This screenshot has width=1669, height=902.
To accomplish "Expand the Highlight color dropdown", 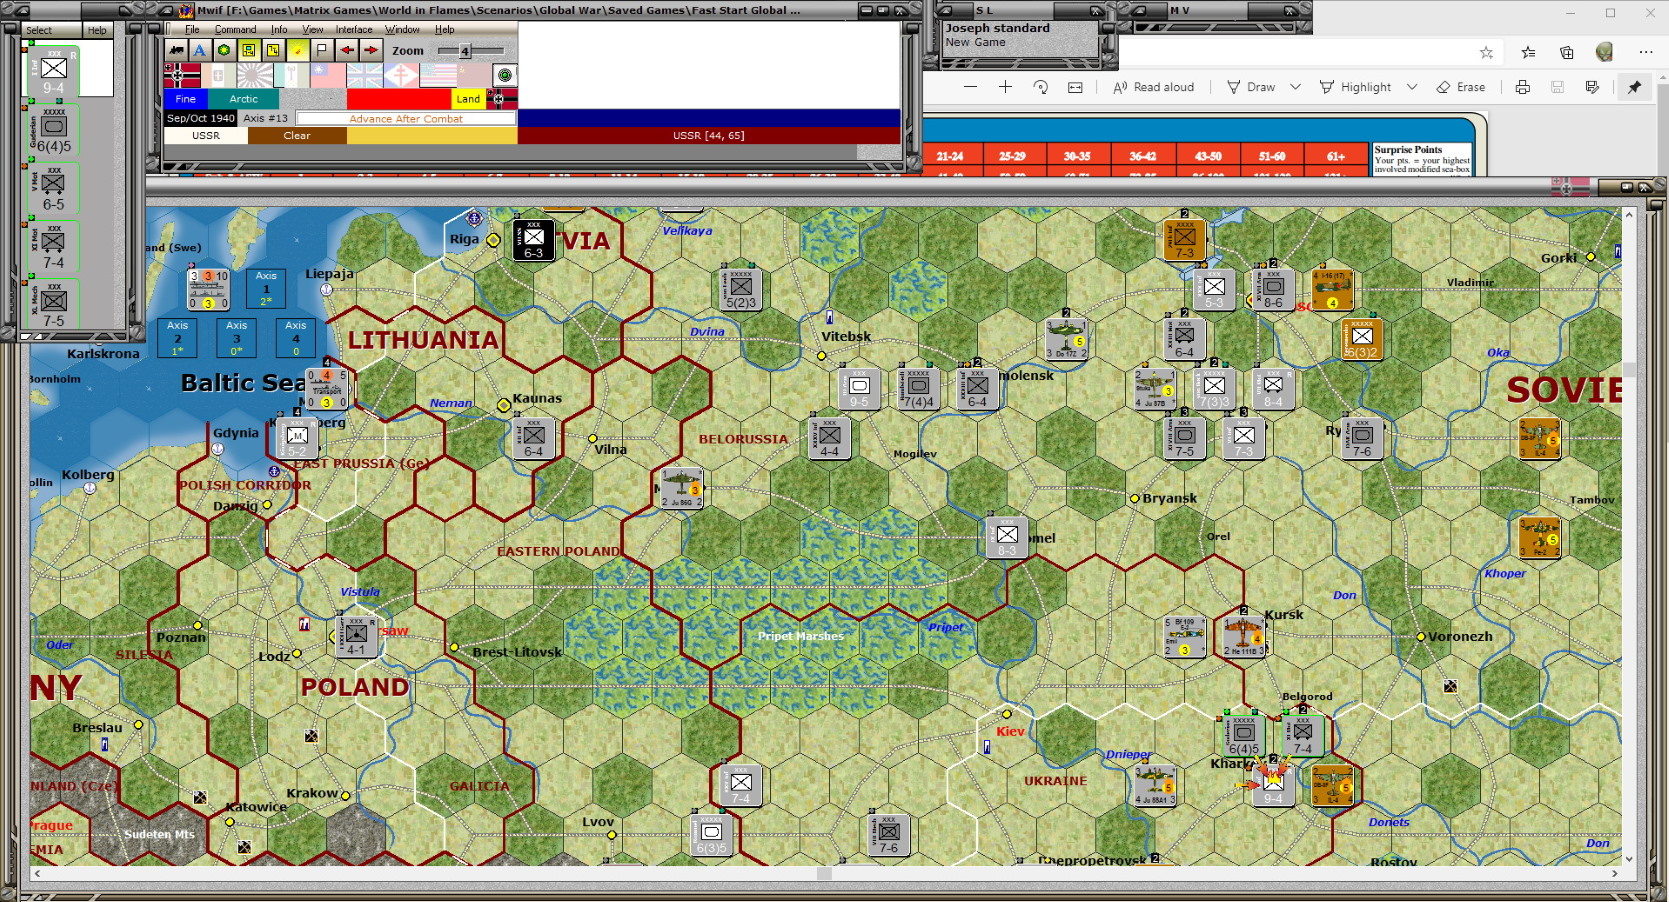I will 1412,87.
